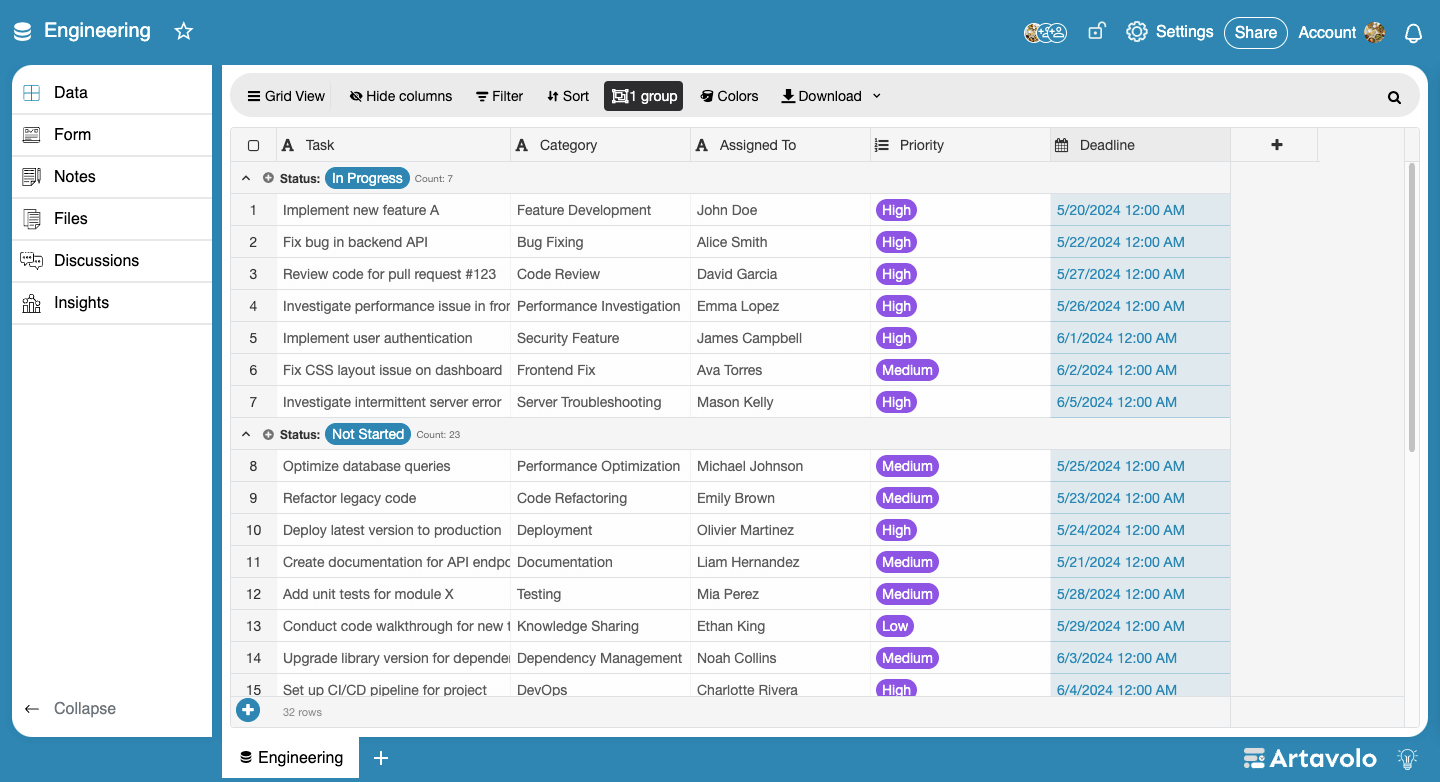Star the Engineering workspace as favorite
This screenshot has height=782, width=1440.
tap(184, 32)
